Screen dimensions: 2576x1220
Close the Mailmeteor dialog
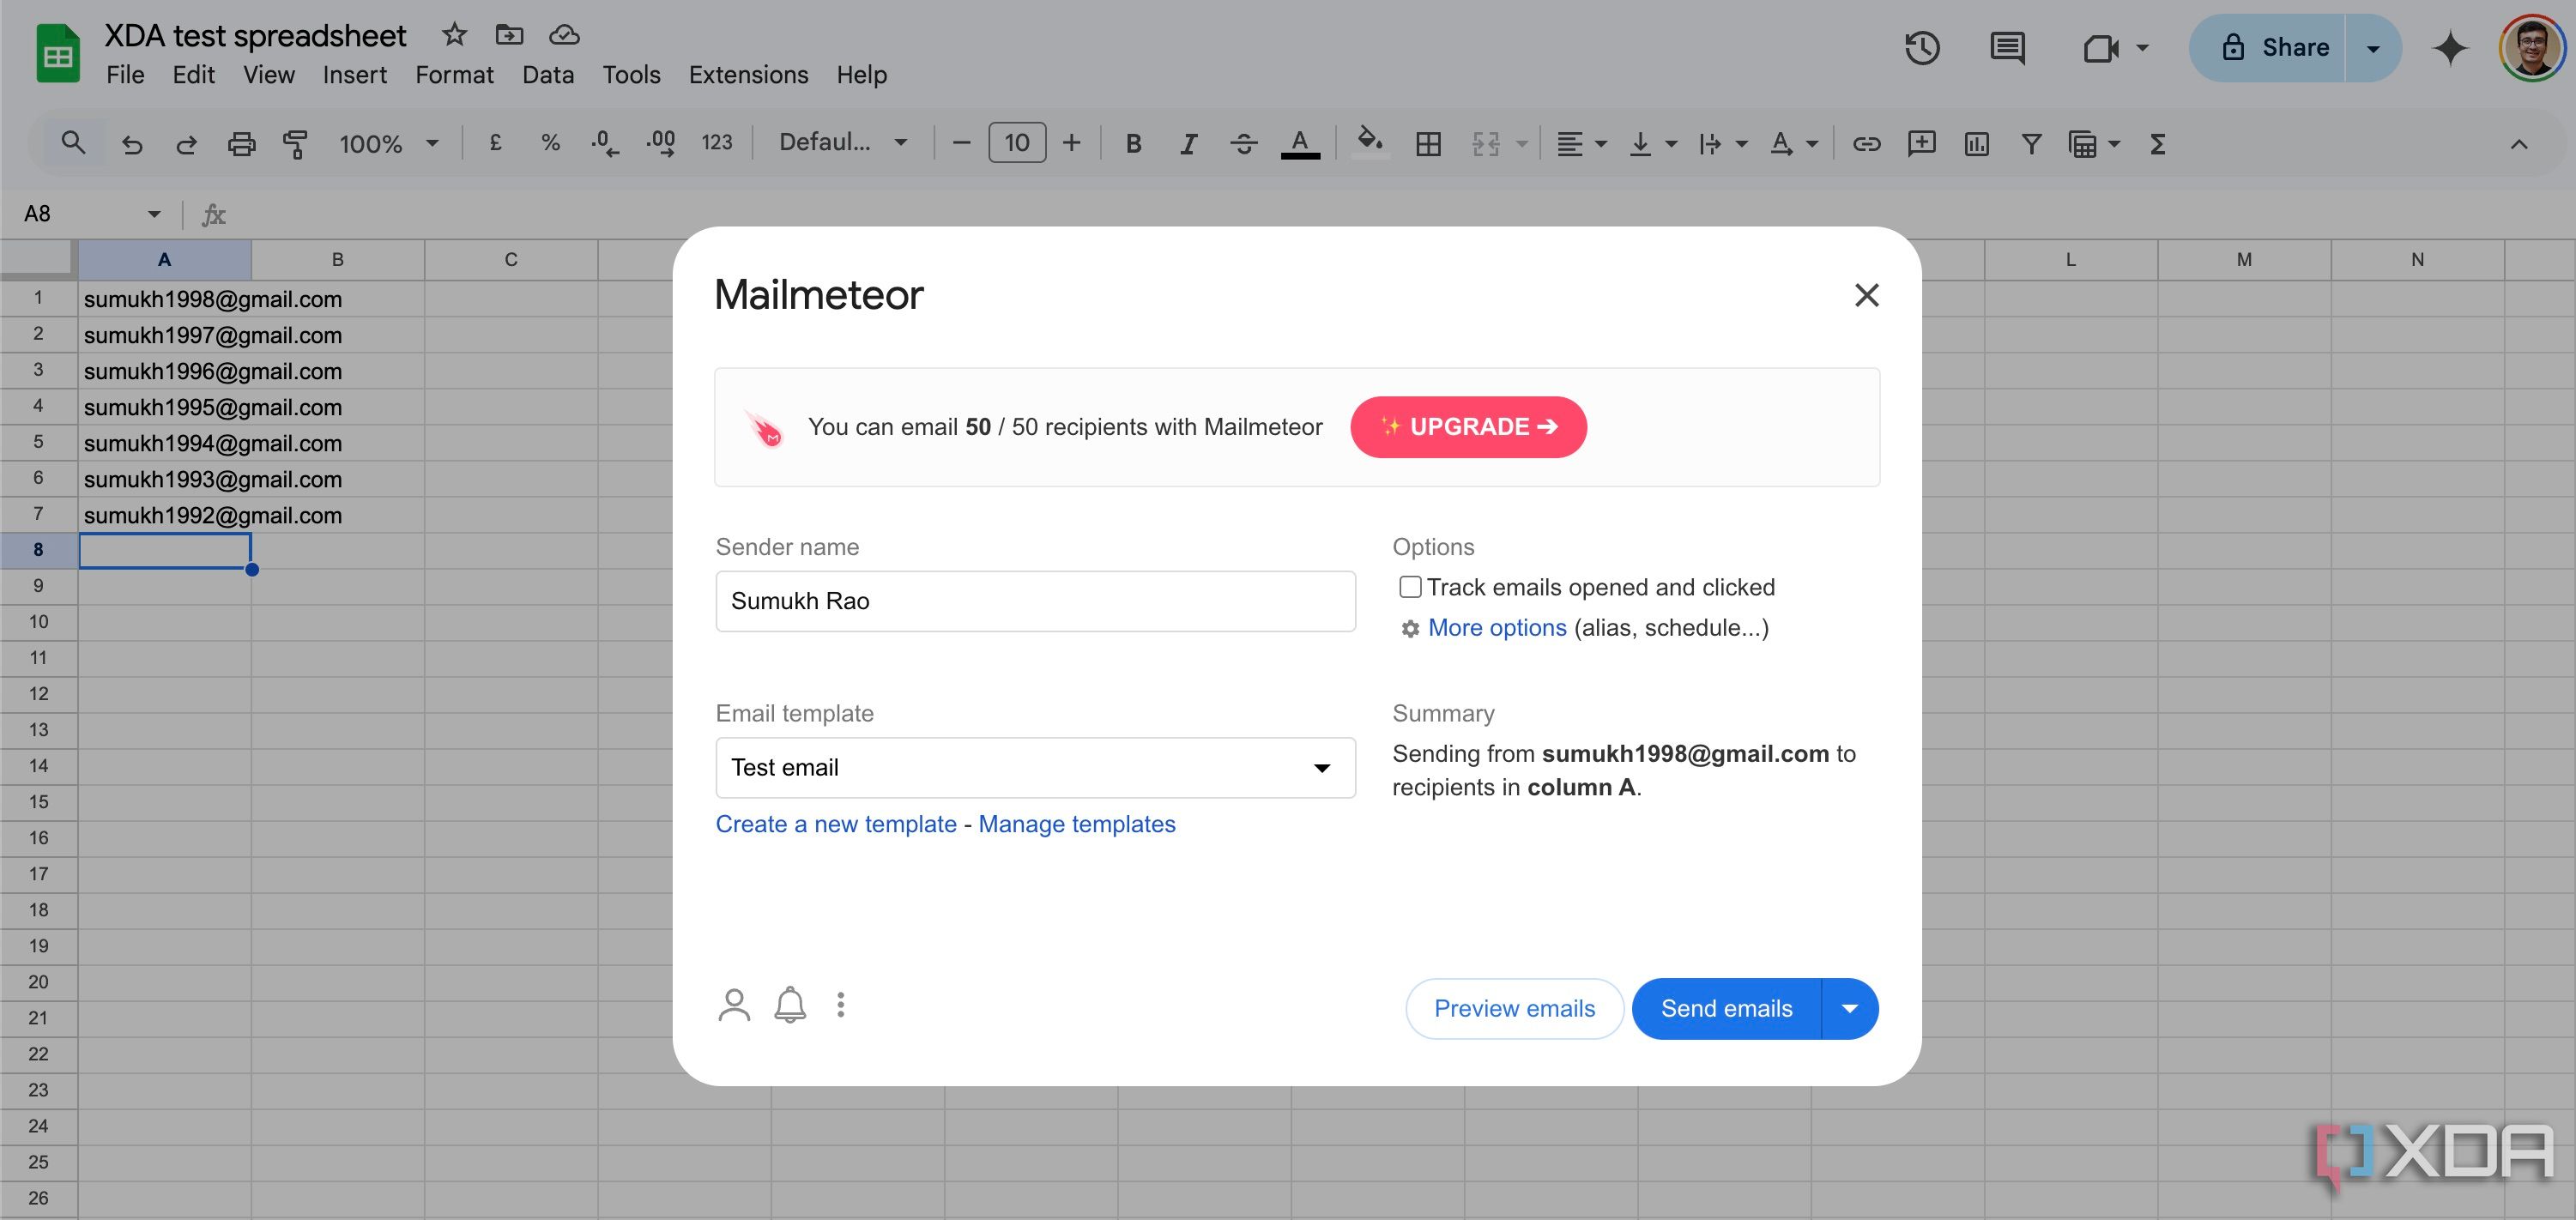click(1866, 295)
